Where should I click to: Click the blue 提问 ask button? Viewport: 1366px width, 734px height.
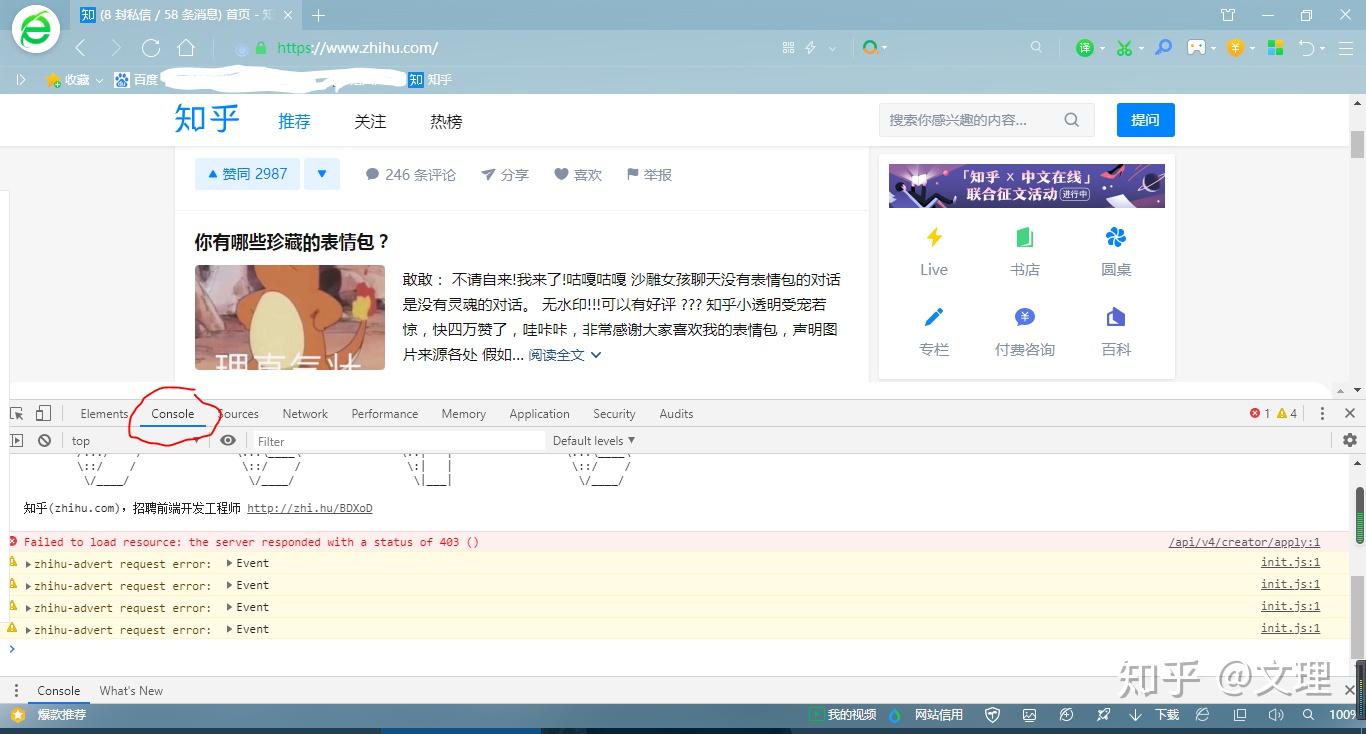[x=1146, y=120]
